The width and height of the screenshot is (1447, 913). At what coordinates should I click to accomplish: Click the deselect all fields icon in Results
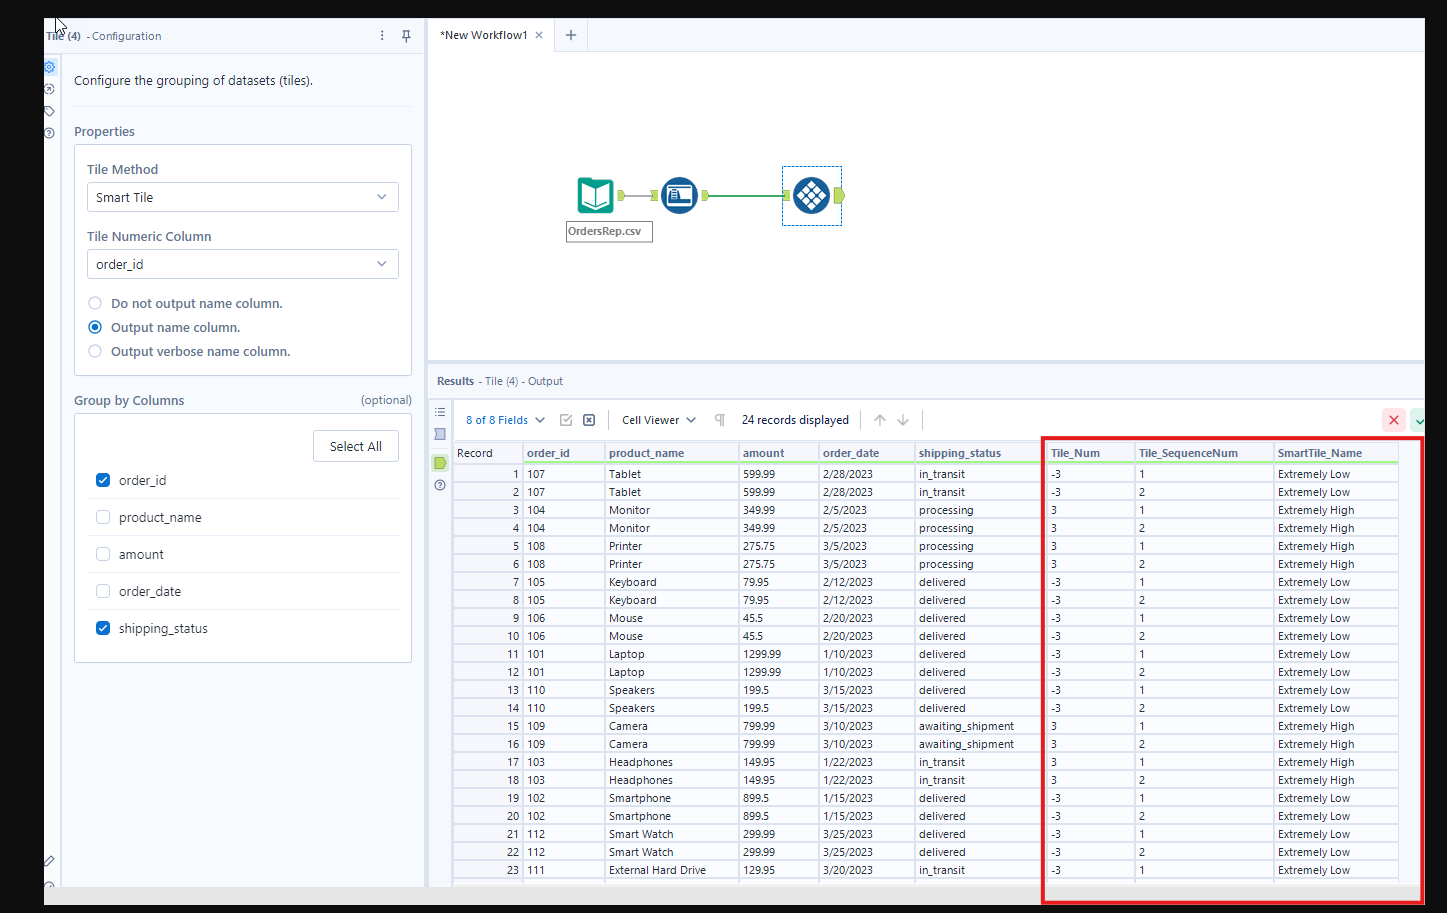(x=589, y=420)
